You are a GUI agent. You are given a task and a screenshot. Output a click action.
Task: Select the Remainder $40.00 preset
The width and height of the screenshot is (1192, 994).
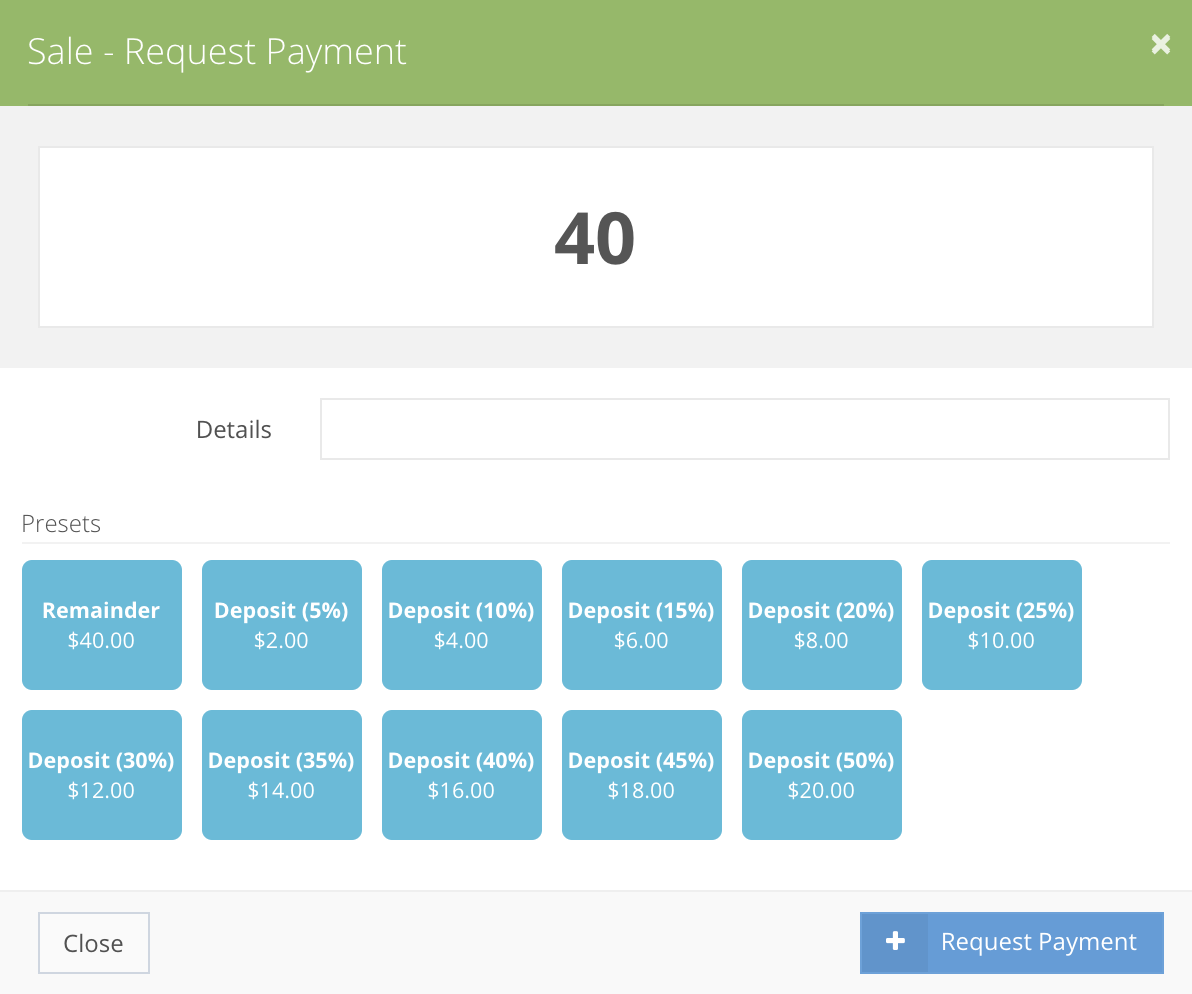pyautogui.click(x=102, y=625)
